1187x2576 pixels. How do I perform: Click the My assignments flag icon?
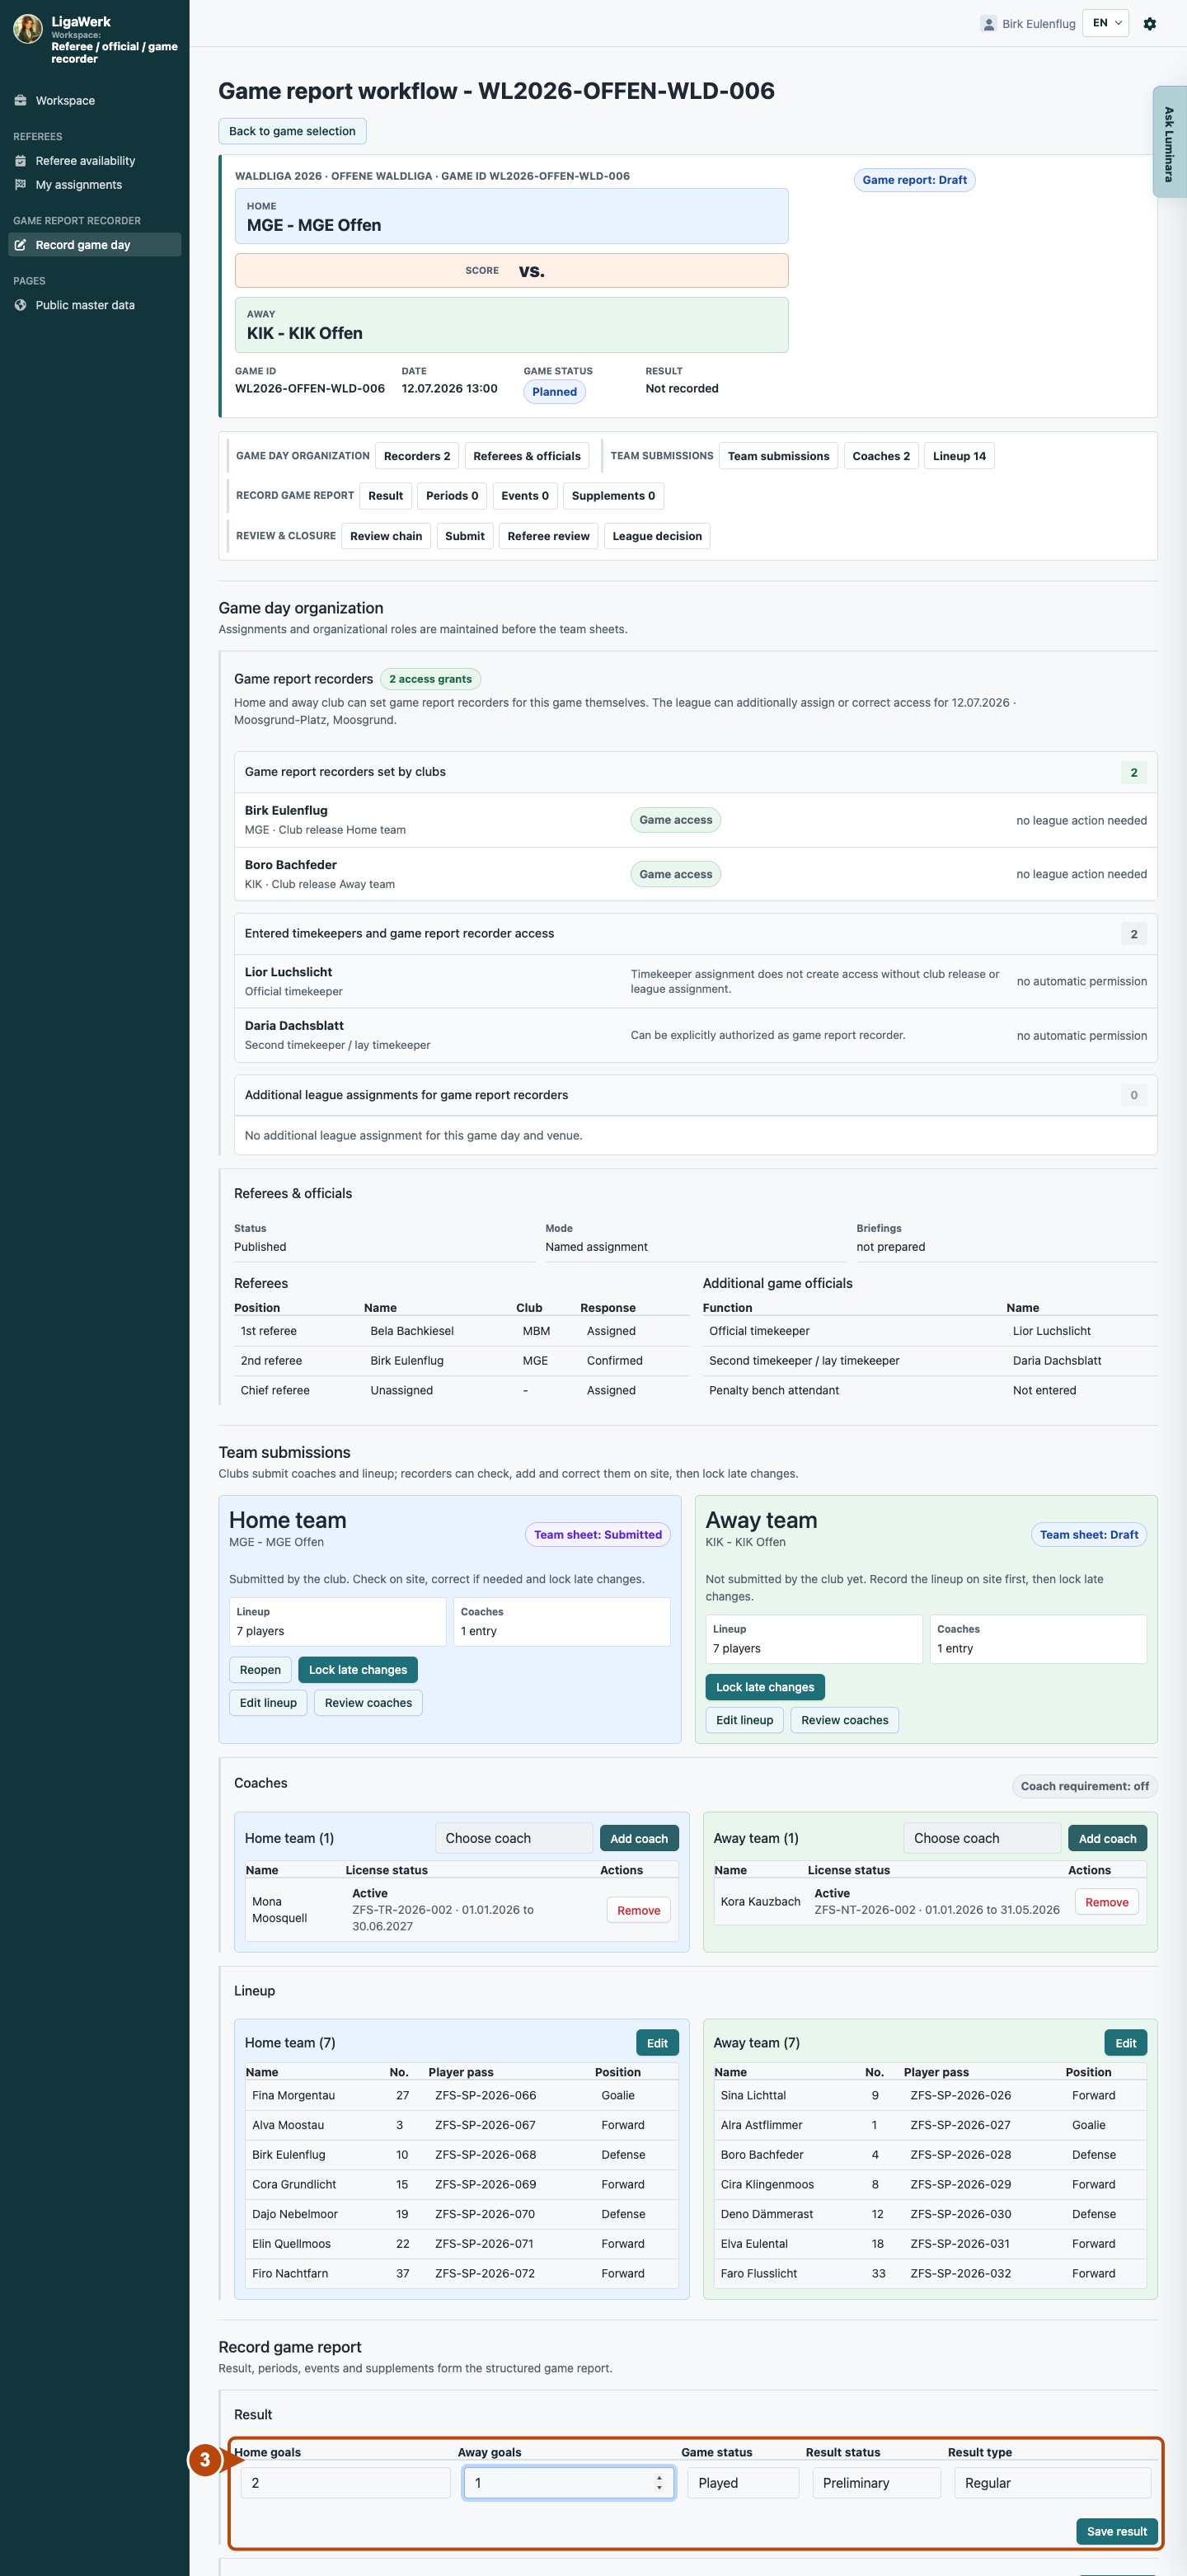20,185
